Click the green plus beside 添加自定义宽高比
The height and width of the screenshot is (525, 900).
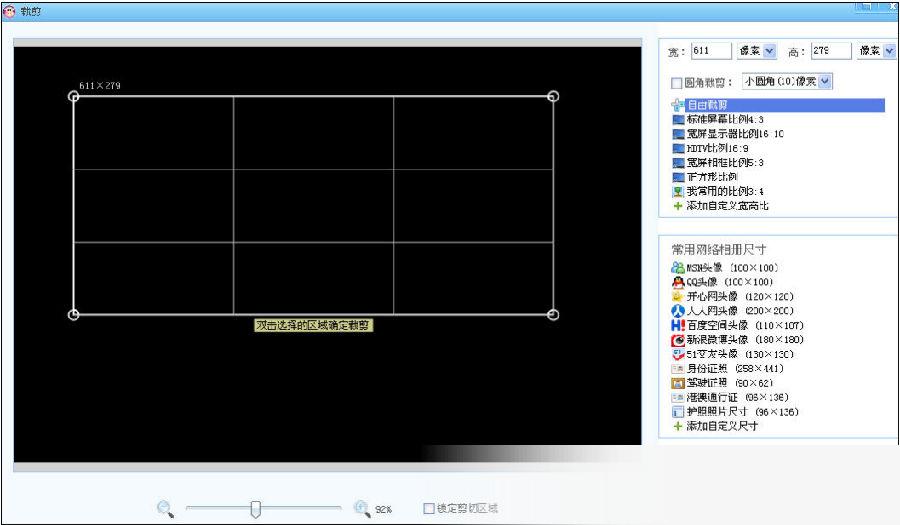(678, 205)
